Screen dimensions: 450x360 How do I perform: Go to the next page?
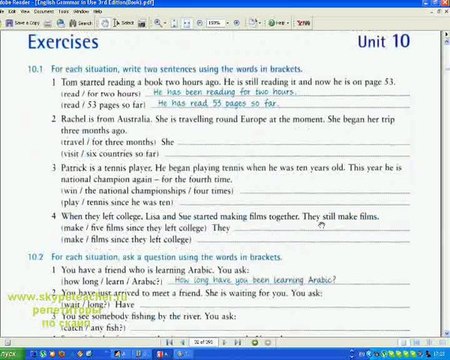tap(225, 342)
